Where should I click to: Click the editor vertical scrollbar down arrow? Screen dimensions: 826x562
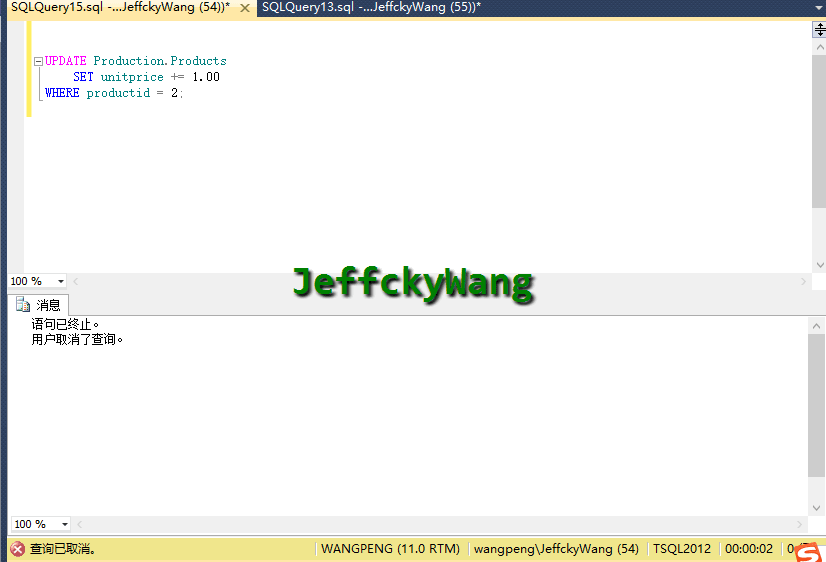click(819, 265)
